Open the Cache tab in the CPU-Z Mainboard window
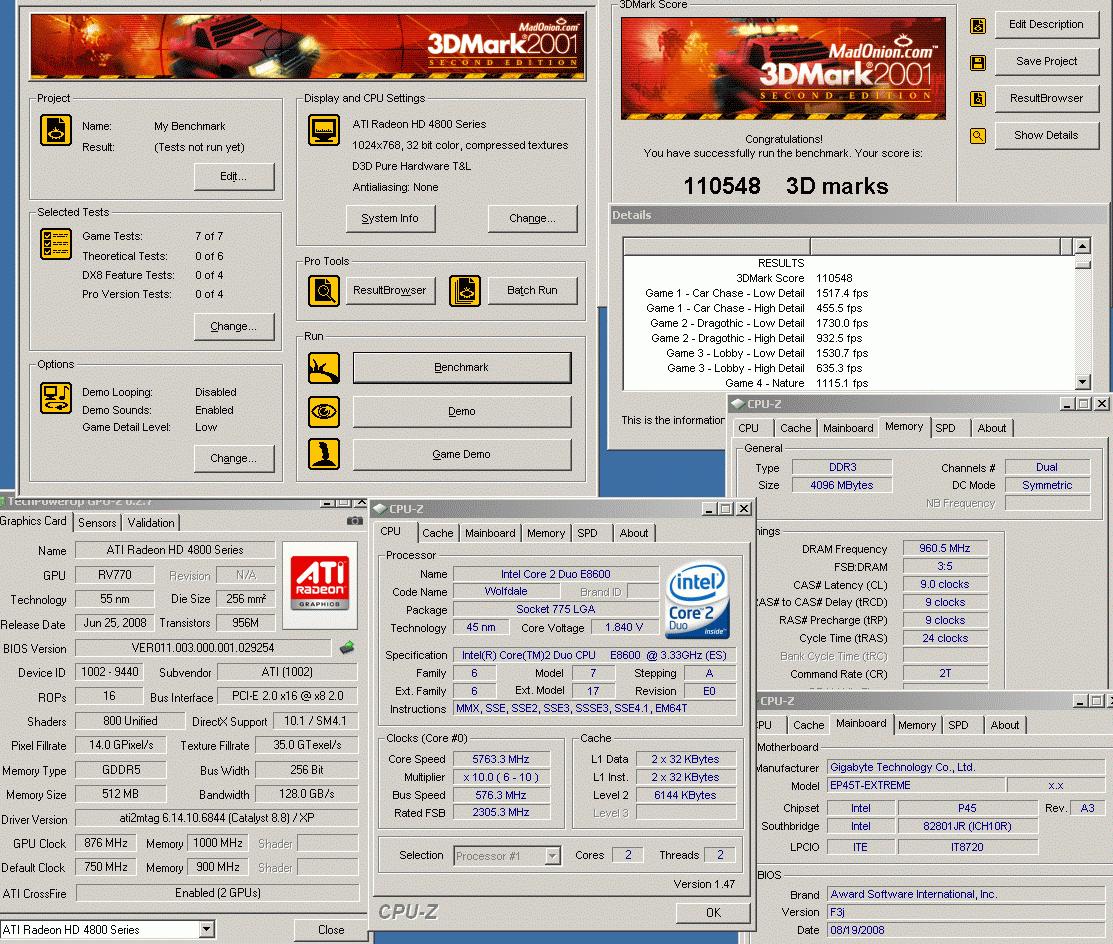 point(808,725)
